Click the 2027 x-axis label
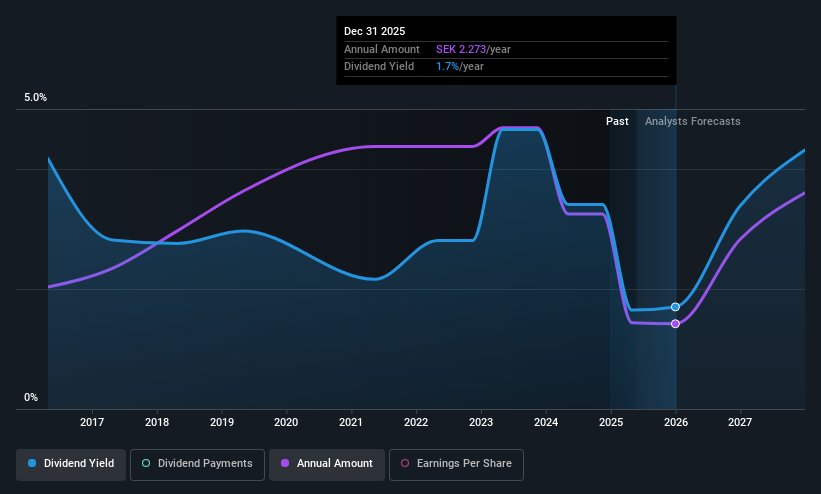 pos(740,422)
